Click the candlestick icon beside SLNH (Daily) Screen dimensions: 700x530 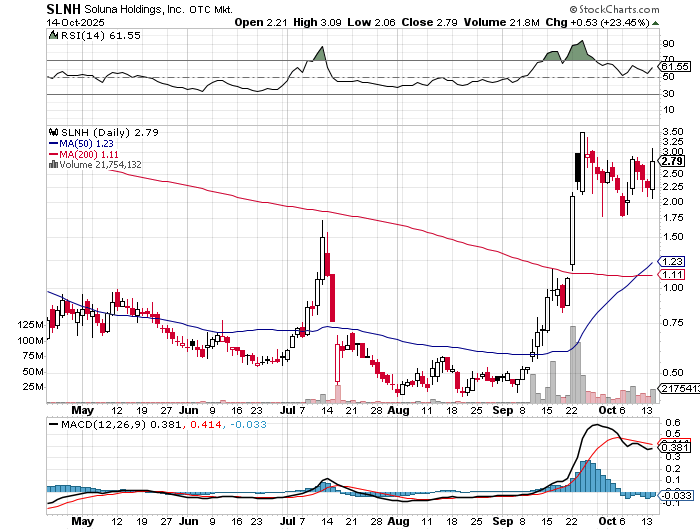tap(54, 132)
